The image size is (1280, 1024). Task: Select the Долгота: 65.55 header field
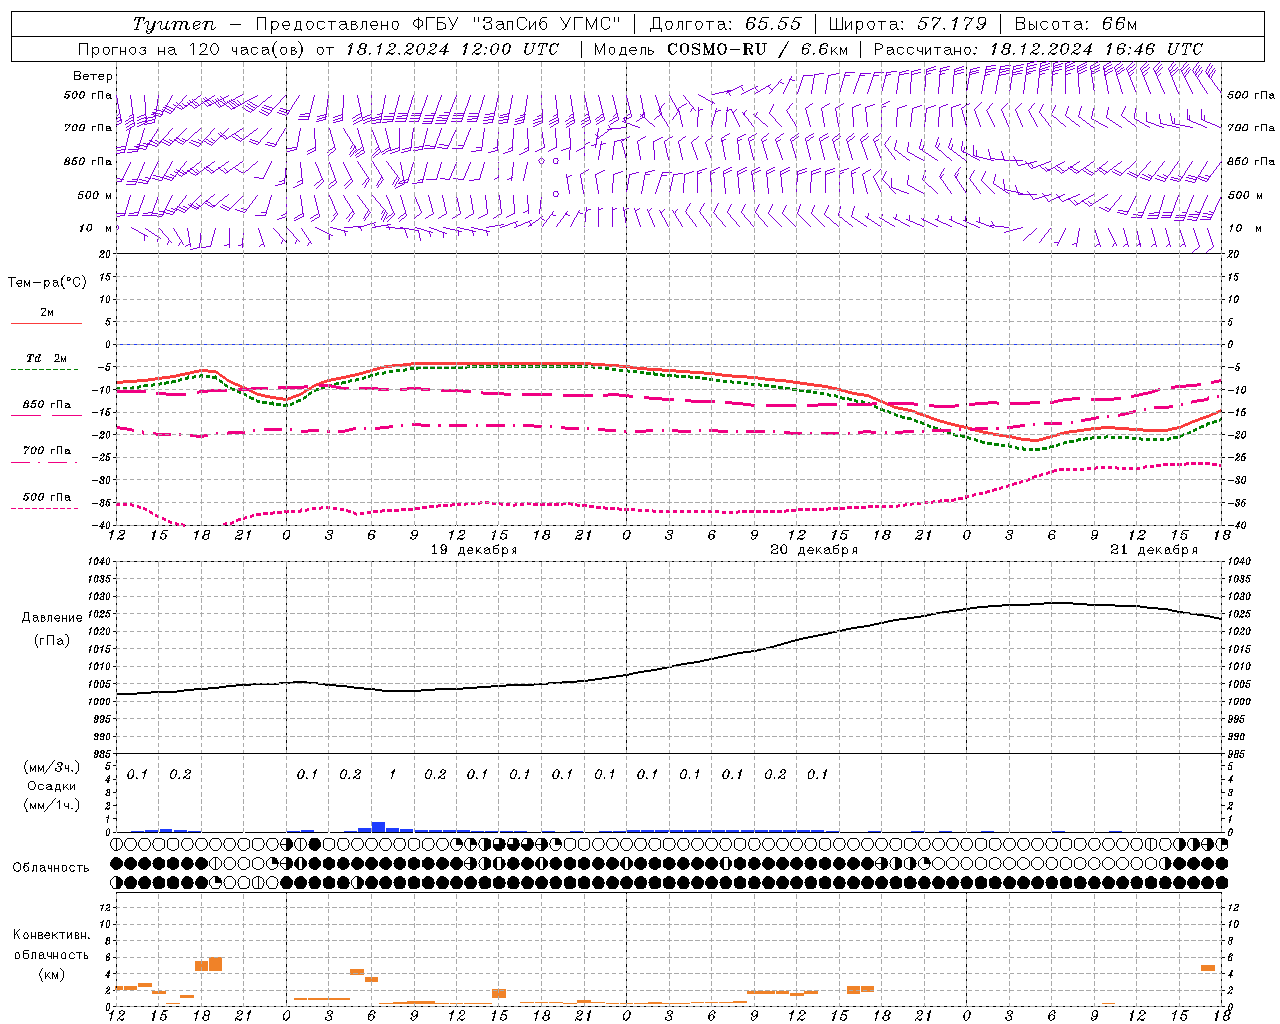point(726,24)
